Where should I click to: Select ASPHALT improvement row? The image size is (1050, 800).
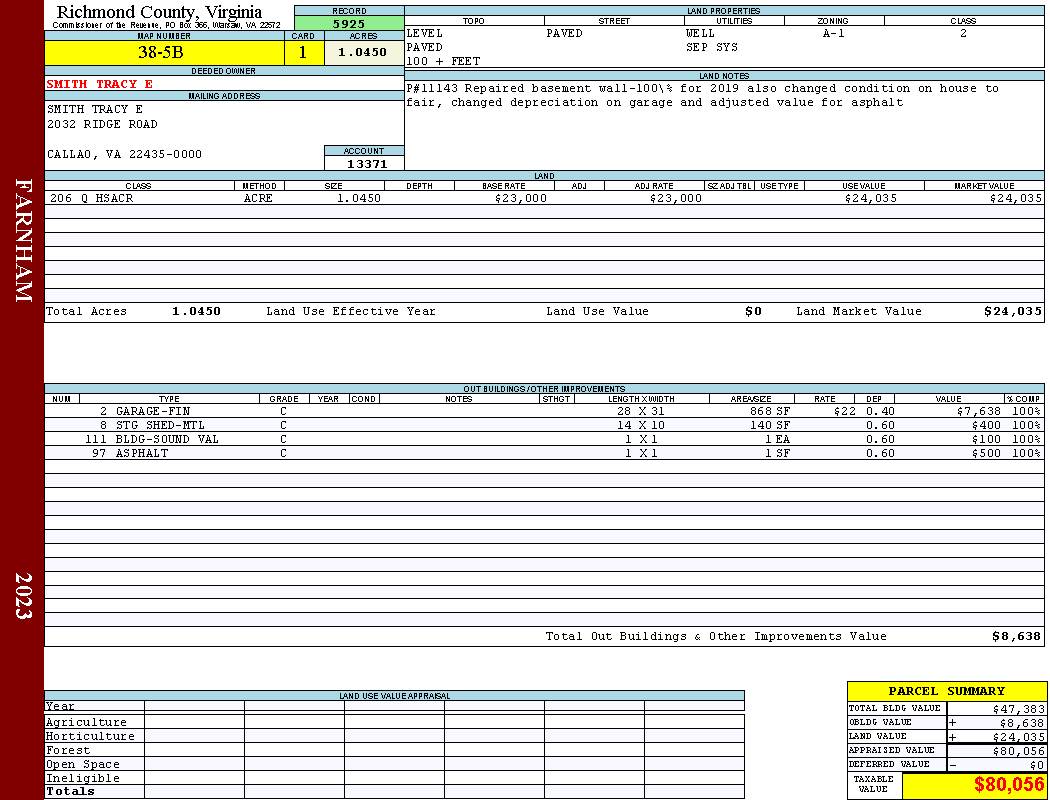[x=544, y=453]
